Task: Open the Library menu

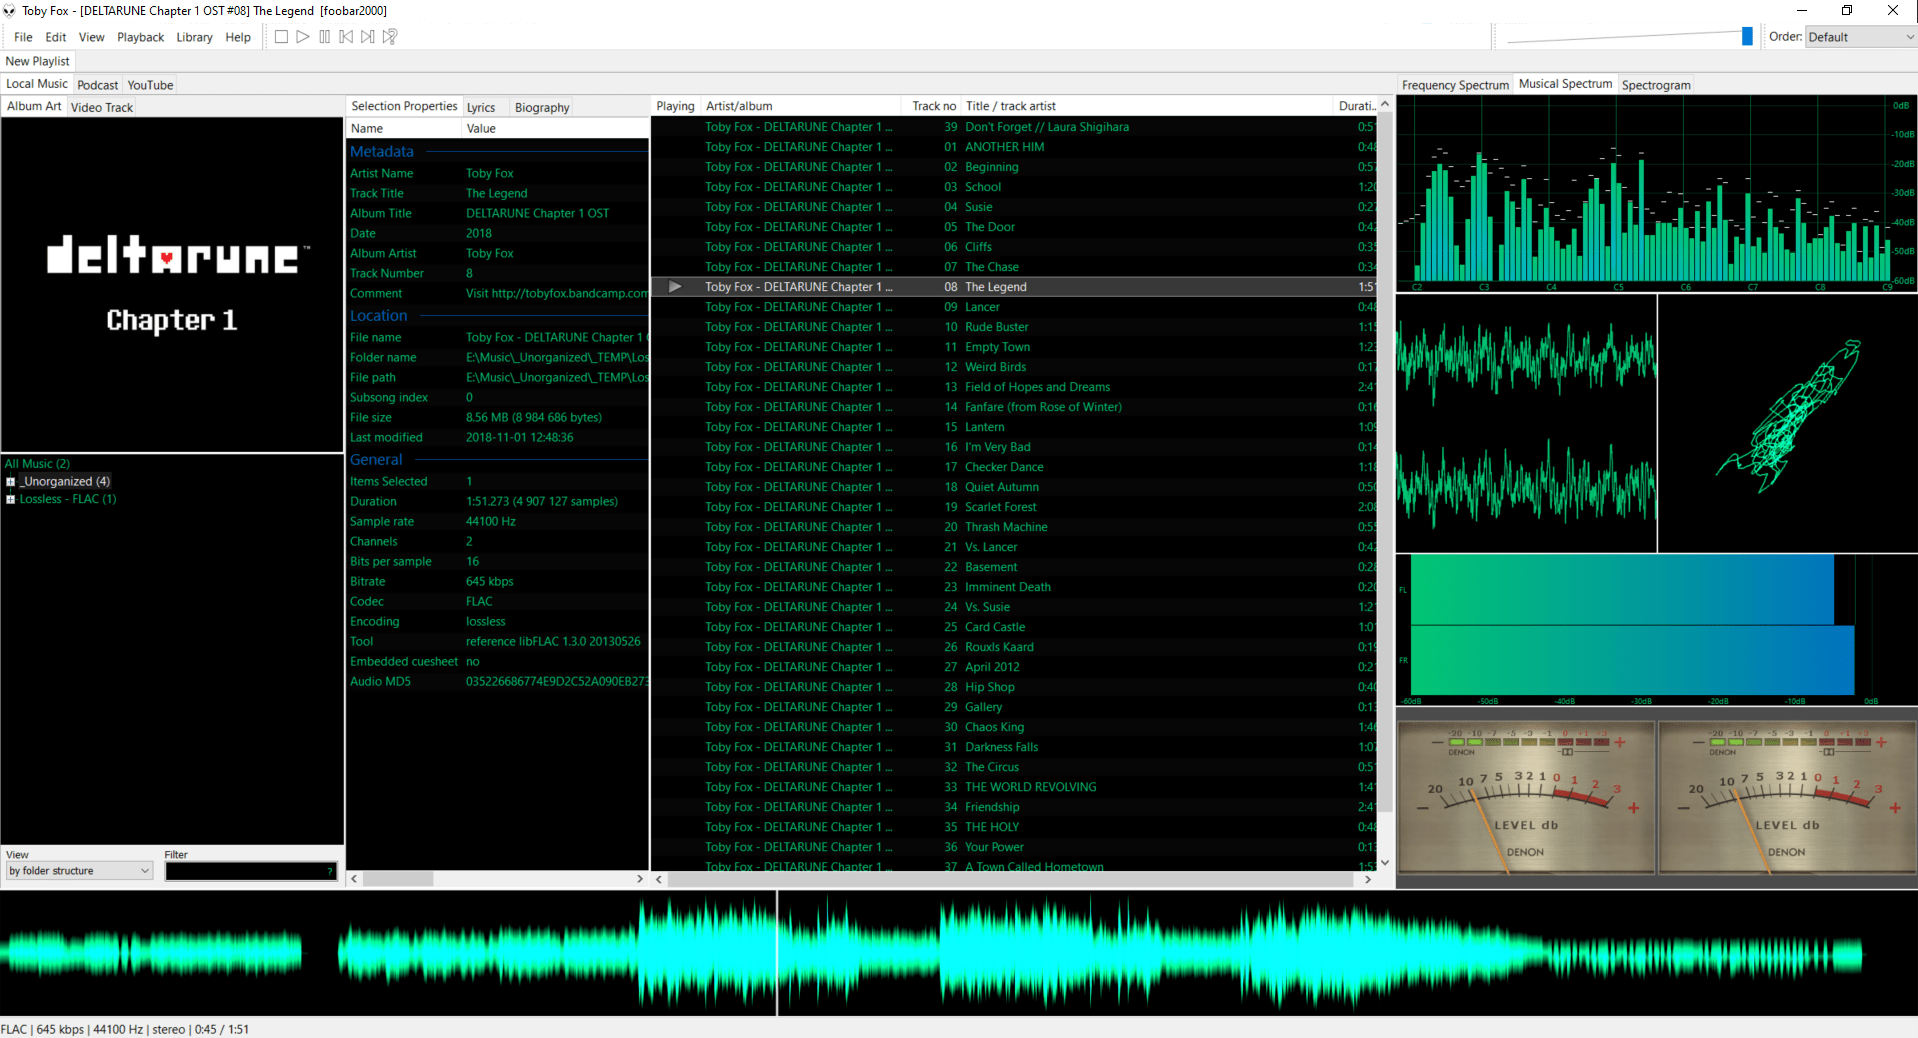Action: pos(195,37)
